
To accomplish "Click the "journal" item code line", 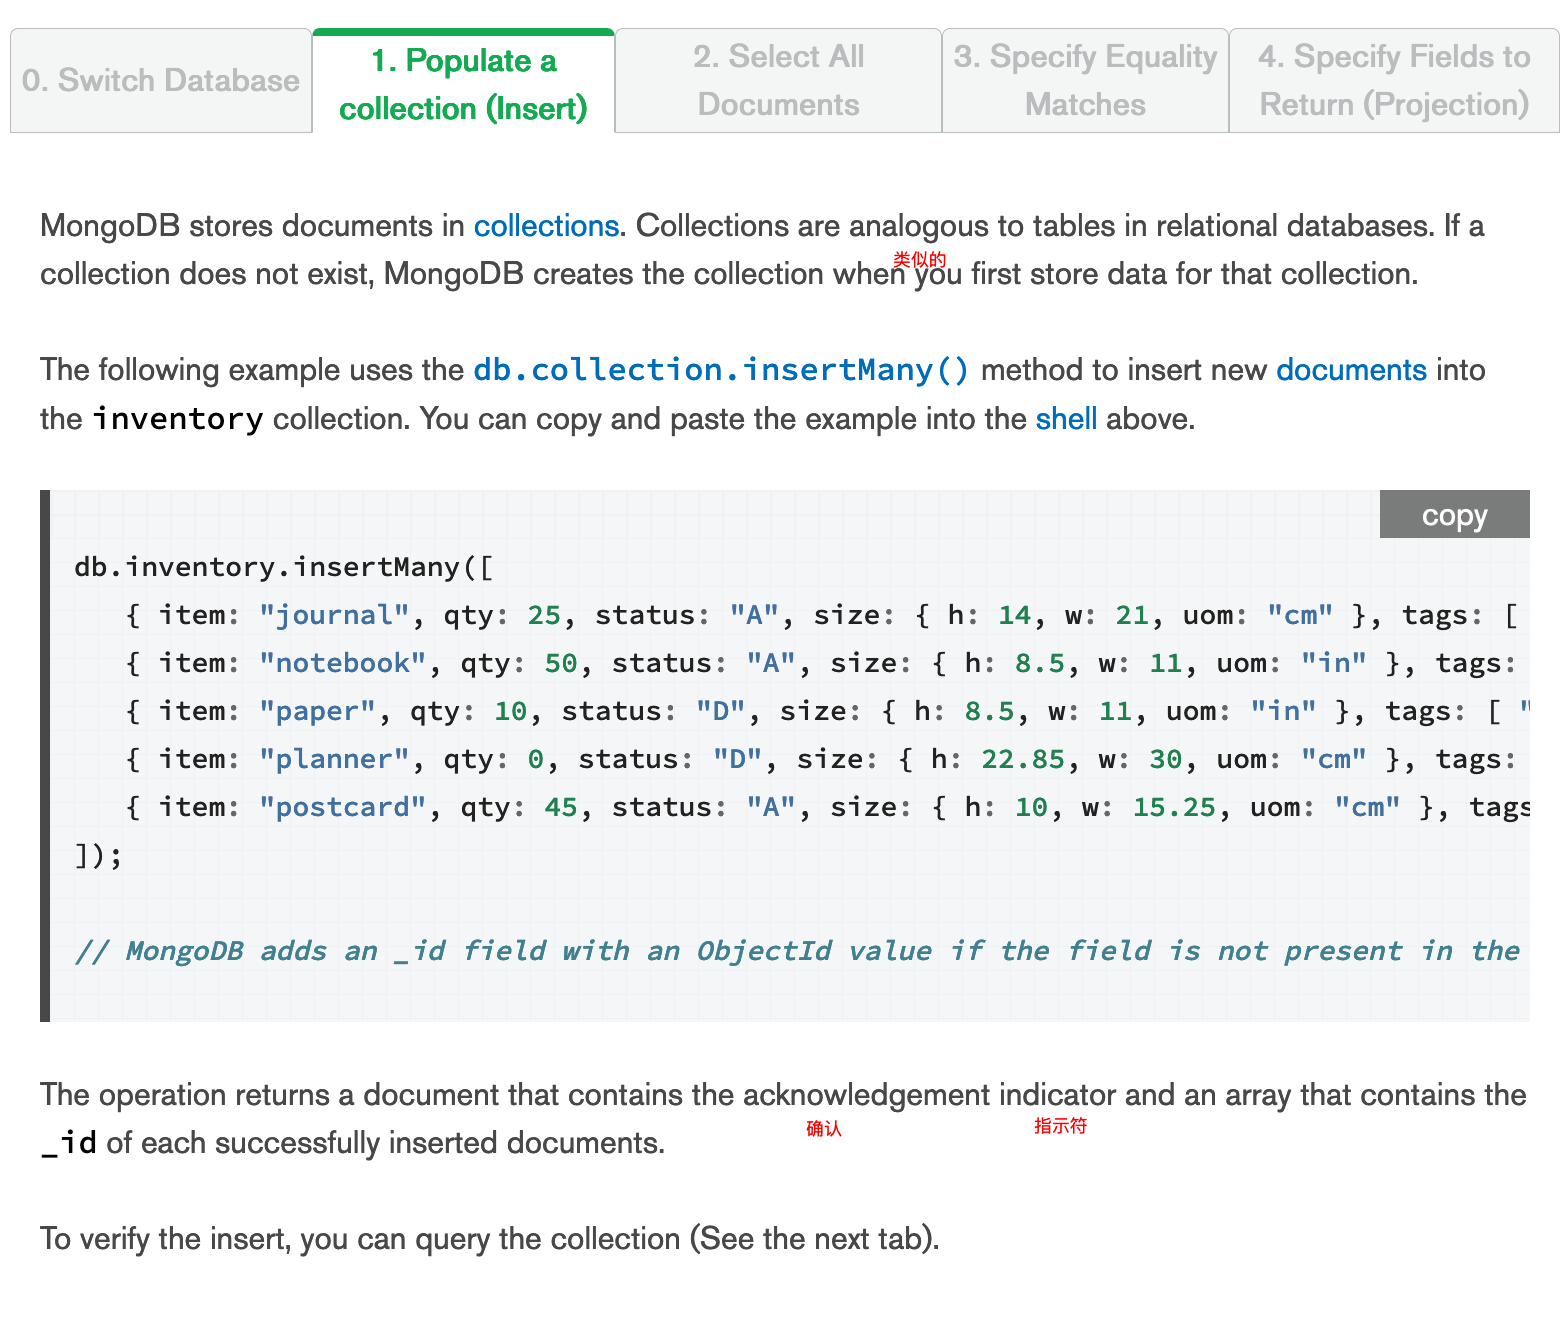I will pos(821,615).
